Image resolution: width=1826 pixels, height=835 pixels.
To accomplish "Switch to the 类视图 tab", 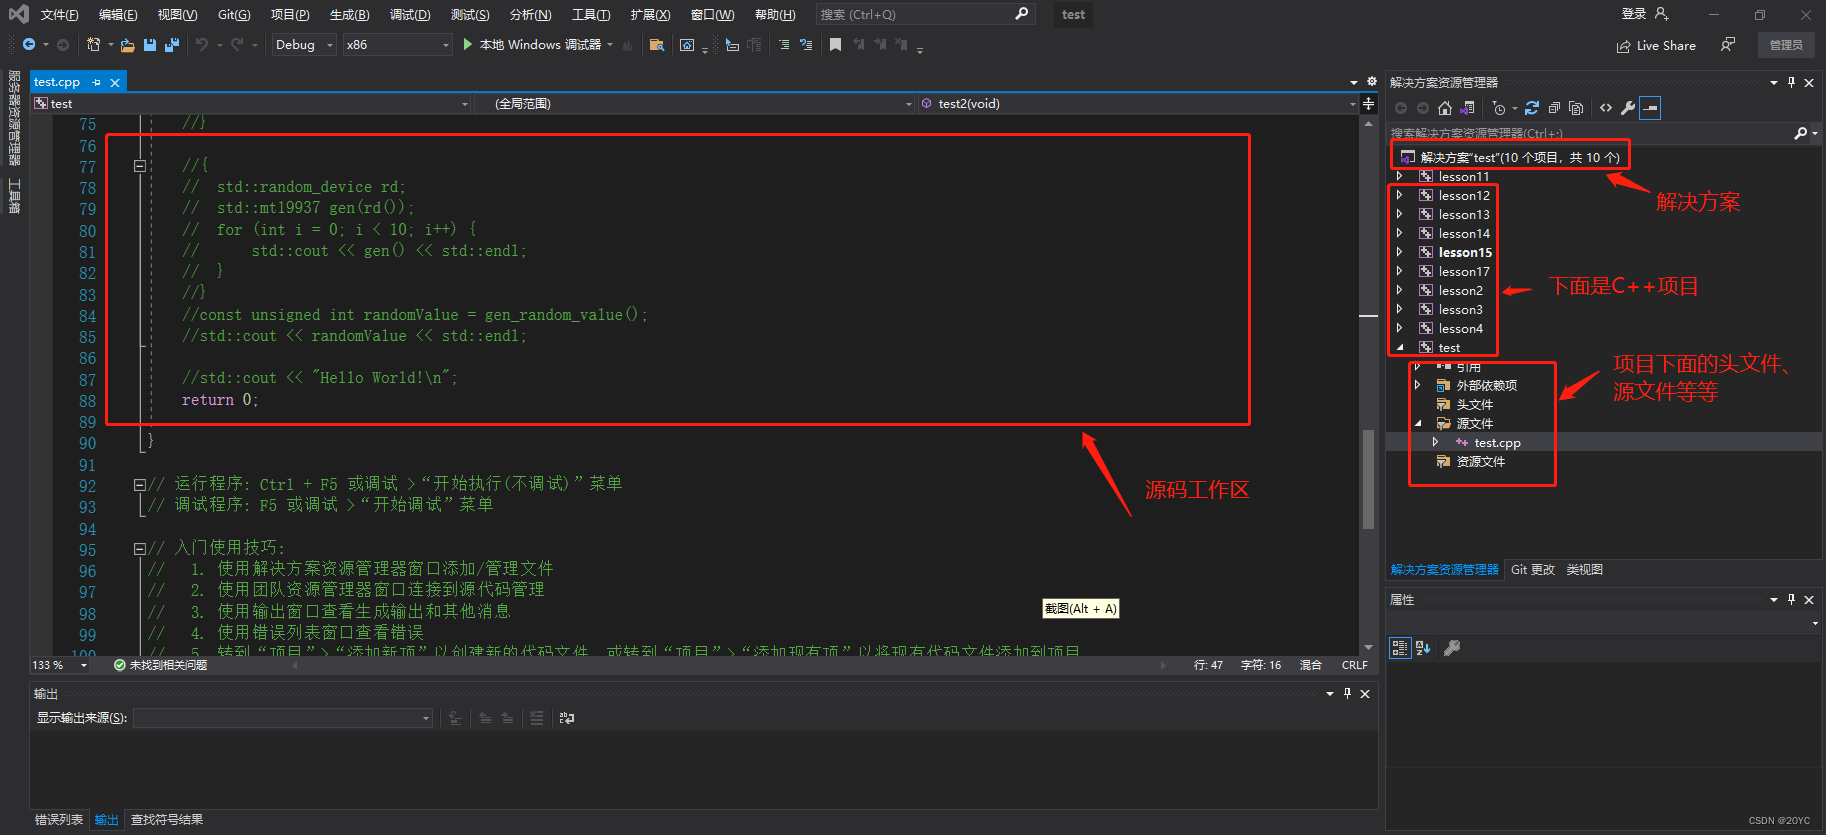I will click(x=1585, y=570).
